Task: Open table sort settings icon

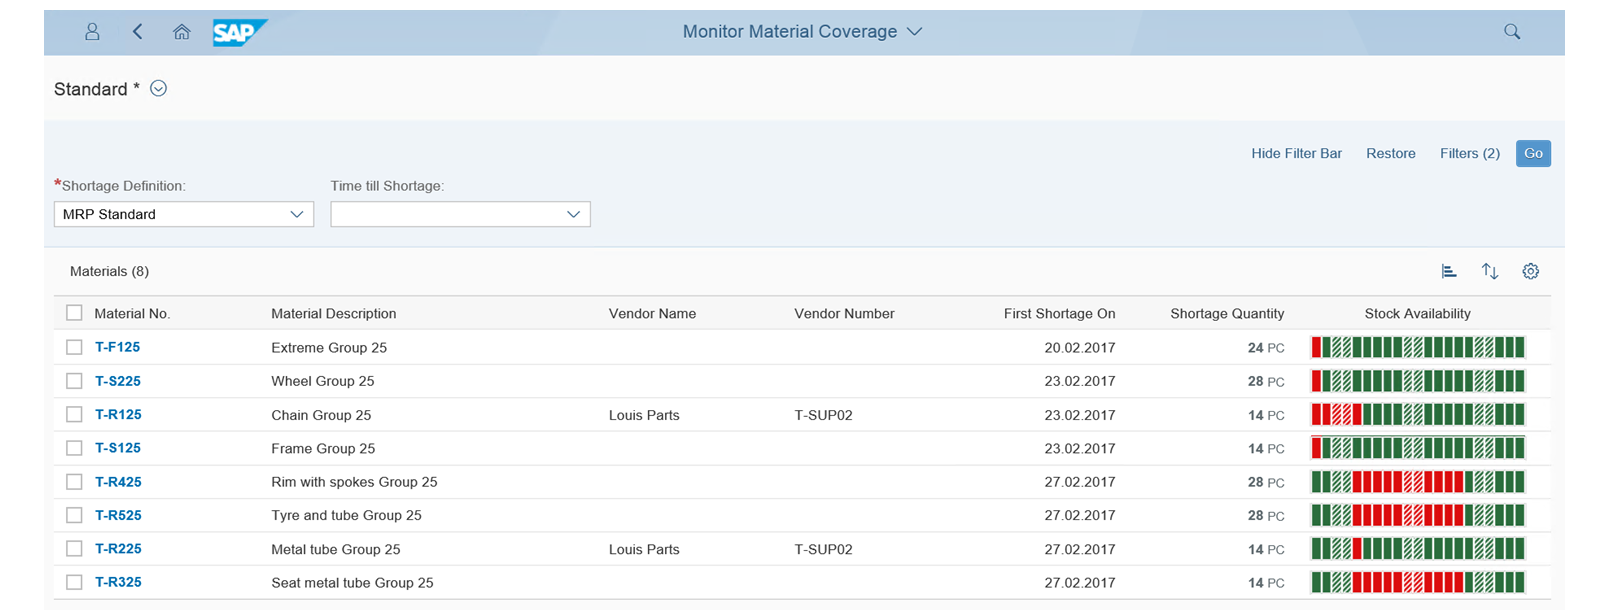Action: (x=1490, y=271)
